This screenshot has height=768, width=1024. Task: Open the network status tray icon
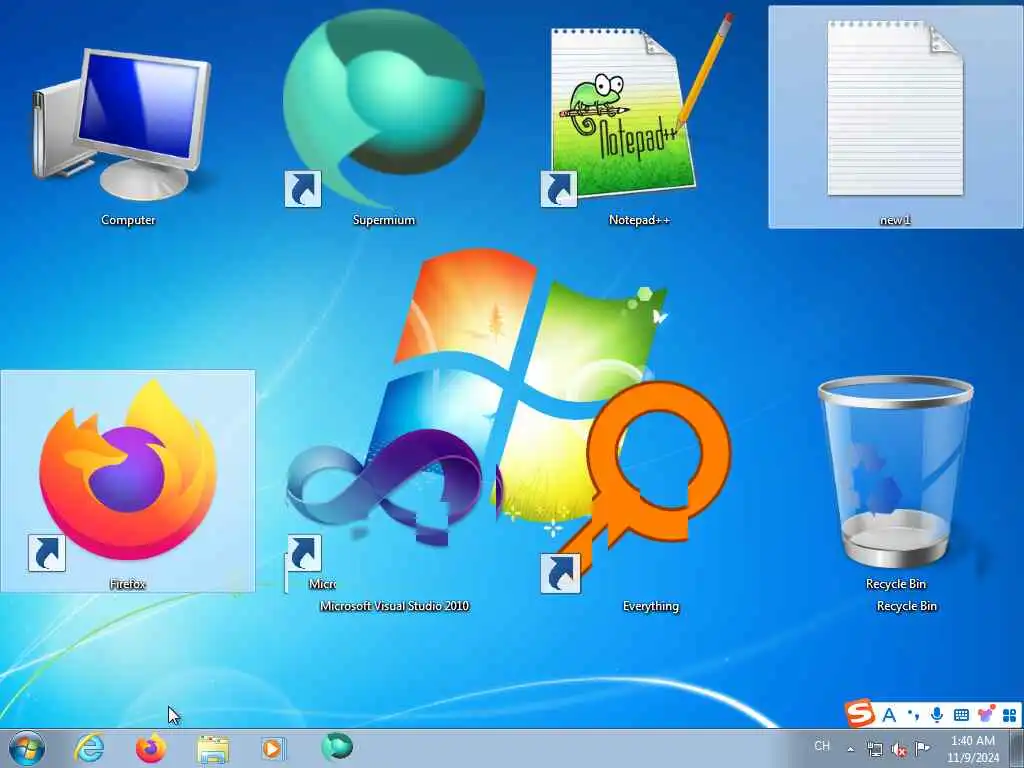(874, 749)
